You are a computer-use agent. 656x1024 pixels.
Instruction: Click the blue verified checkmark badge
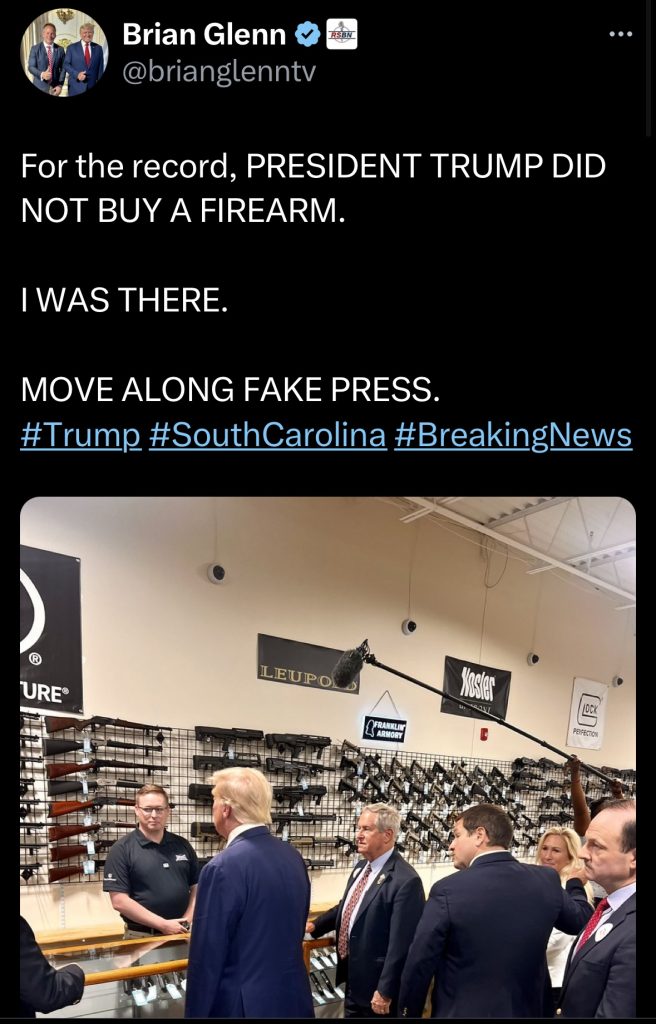coord(308,35)
